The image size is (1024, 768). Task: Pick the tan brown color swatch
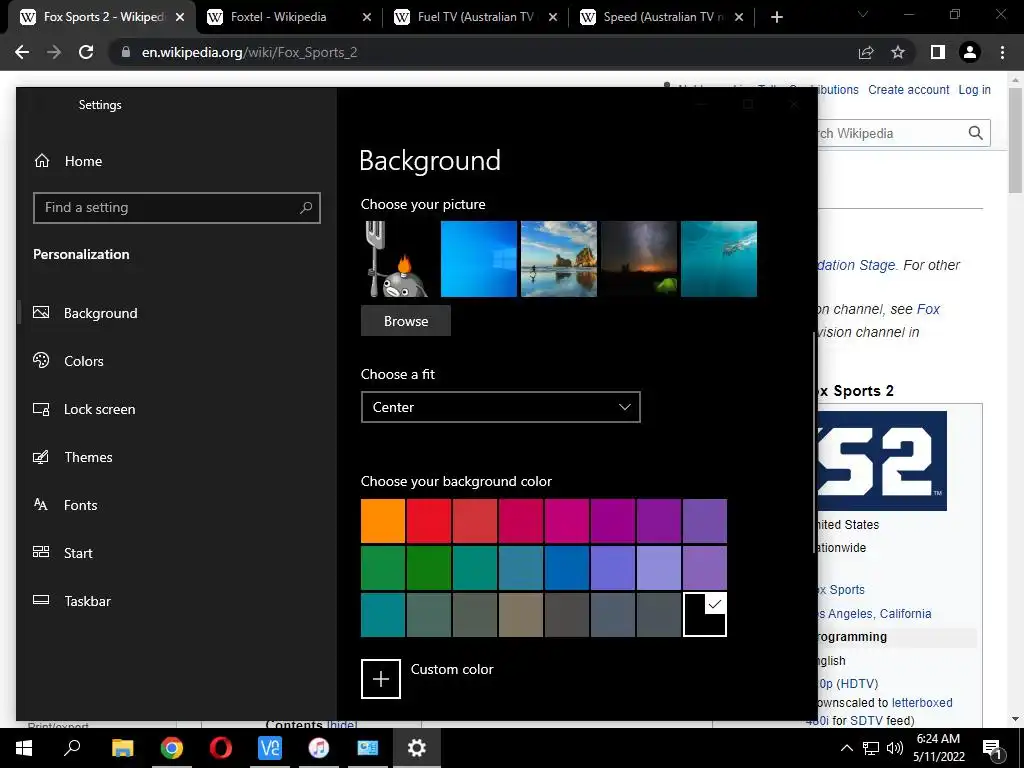coord(521,615)
